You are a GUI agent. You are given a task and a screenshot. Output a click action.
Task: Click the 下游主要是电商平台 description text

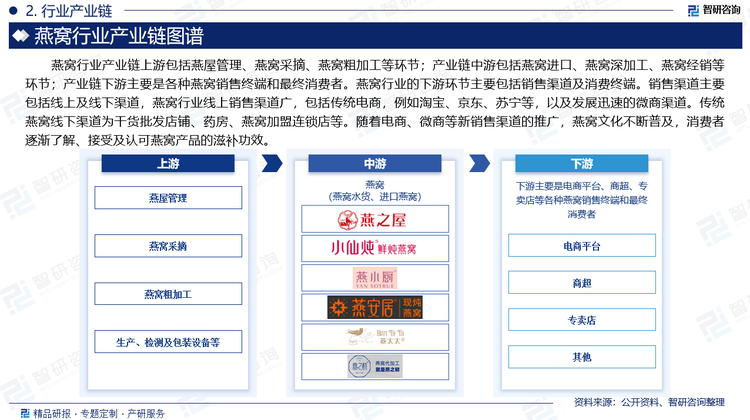pyautogui.click(x=582, y=200)
